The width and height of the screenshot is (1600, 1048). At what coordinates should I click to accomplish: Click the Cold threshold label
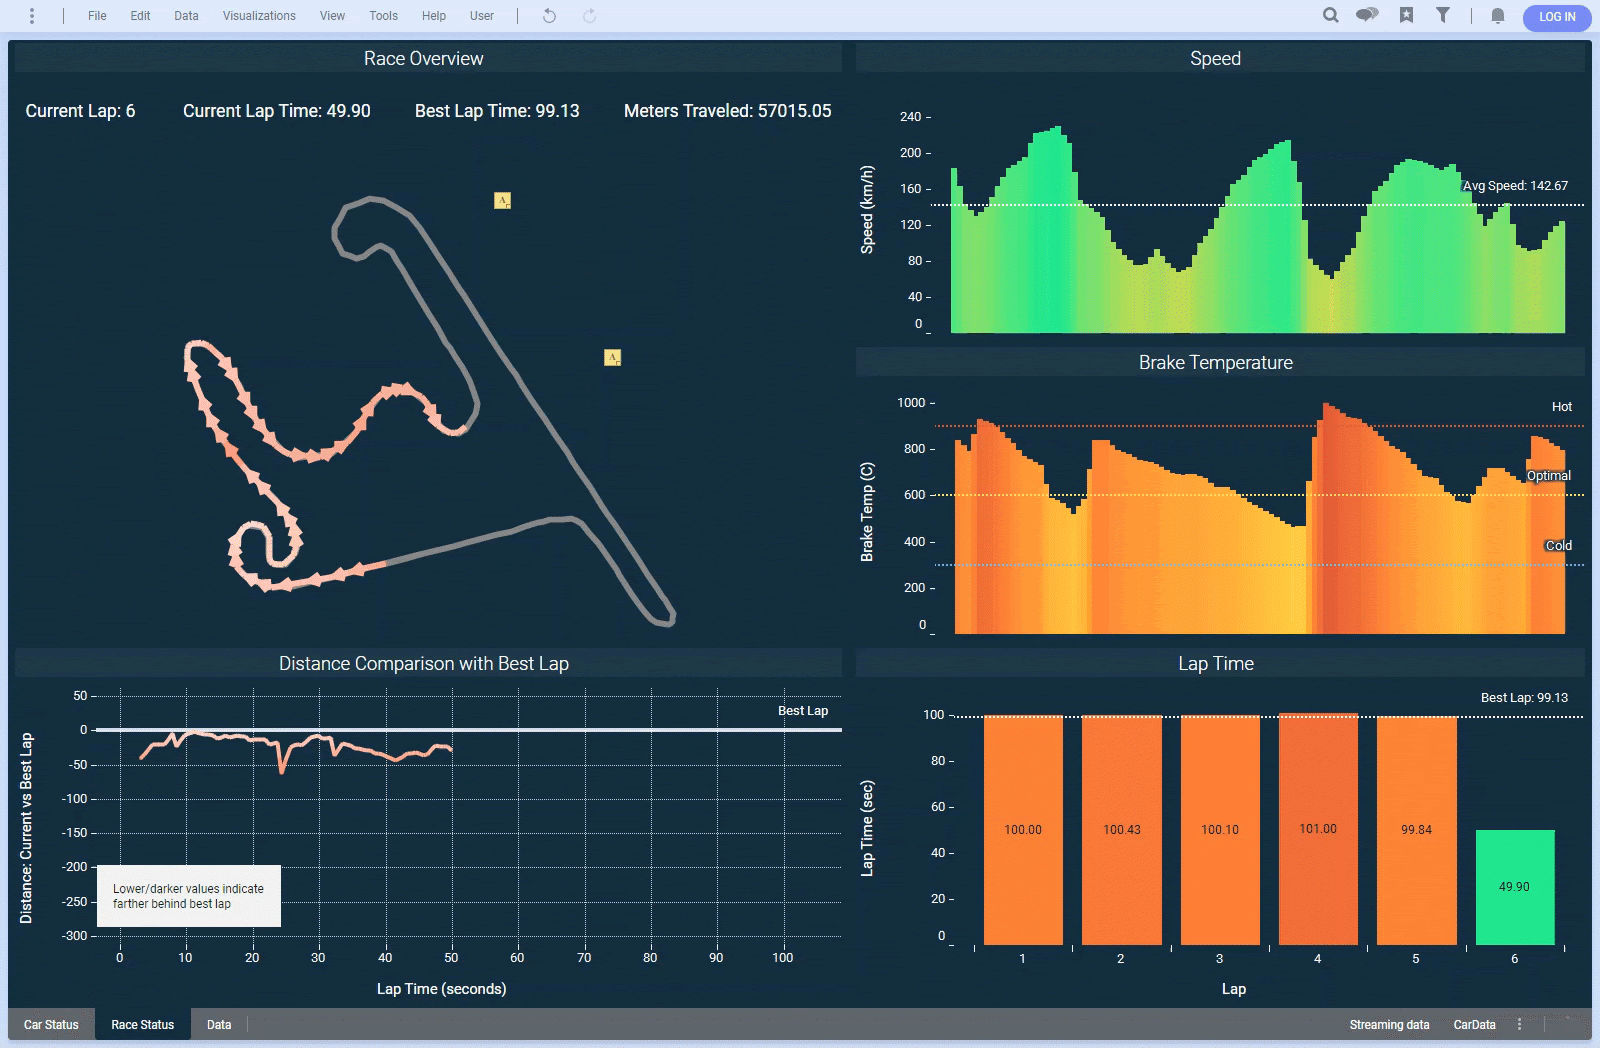[1559, 546]
